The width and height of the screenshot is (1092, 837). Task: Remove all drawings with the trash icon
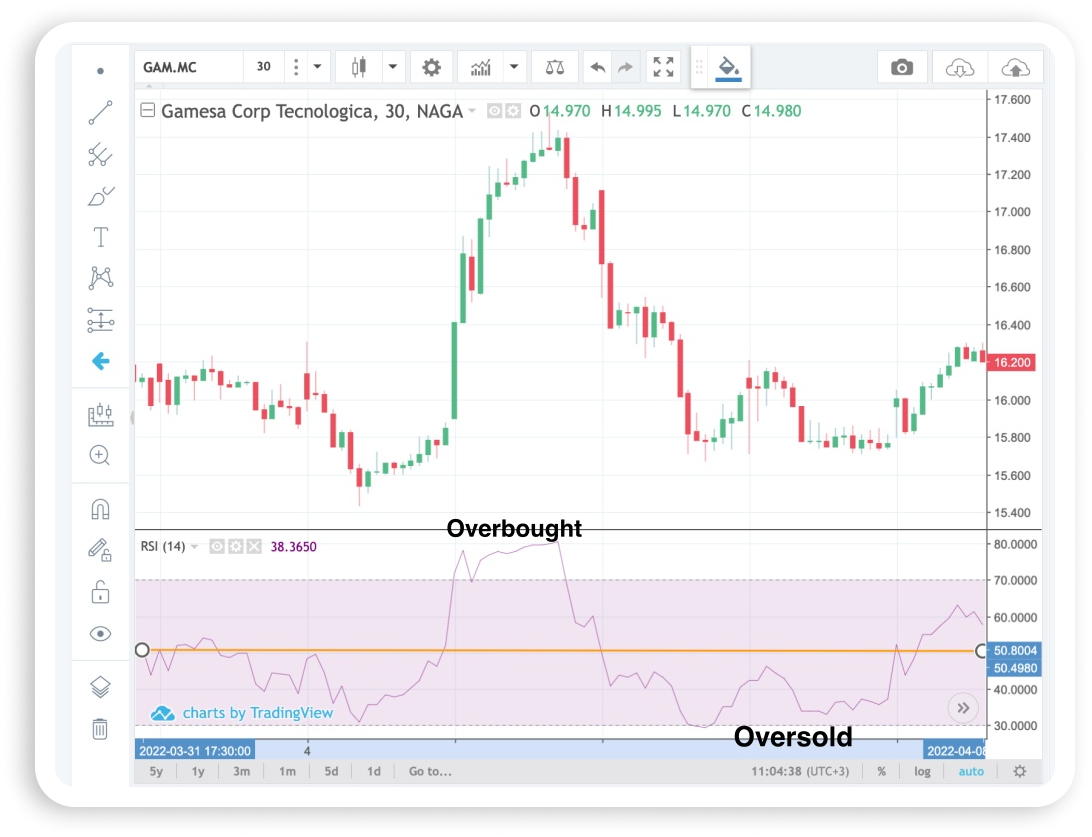pyautogui.click(x=99, y=730)
